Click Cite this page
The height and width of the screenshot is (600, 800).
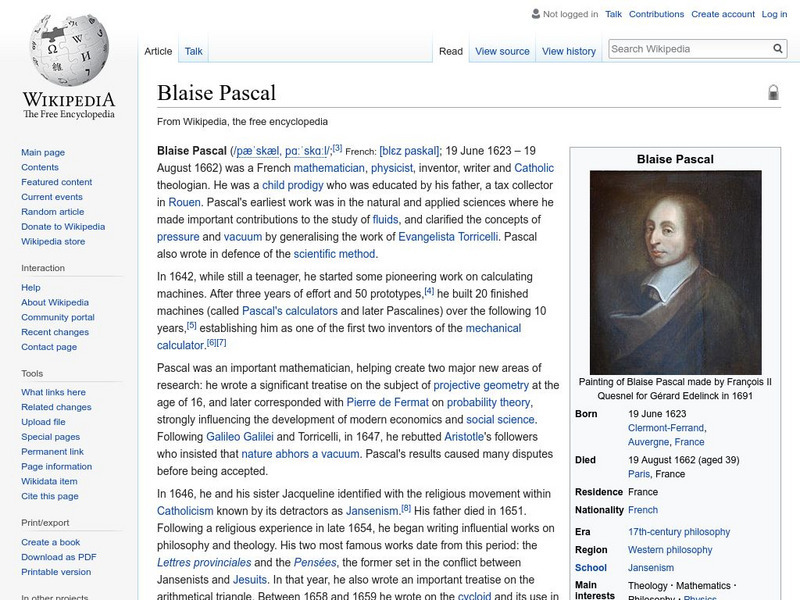tap(49, 495)
